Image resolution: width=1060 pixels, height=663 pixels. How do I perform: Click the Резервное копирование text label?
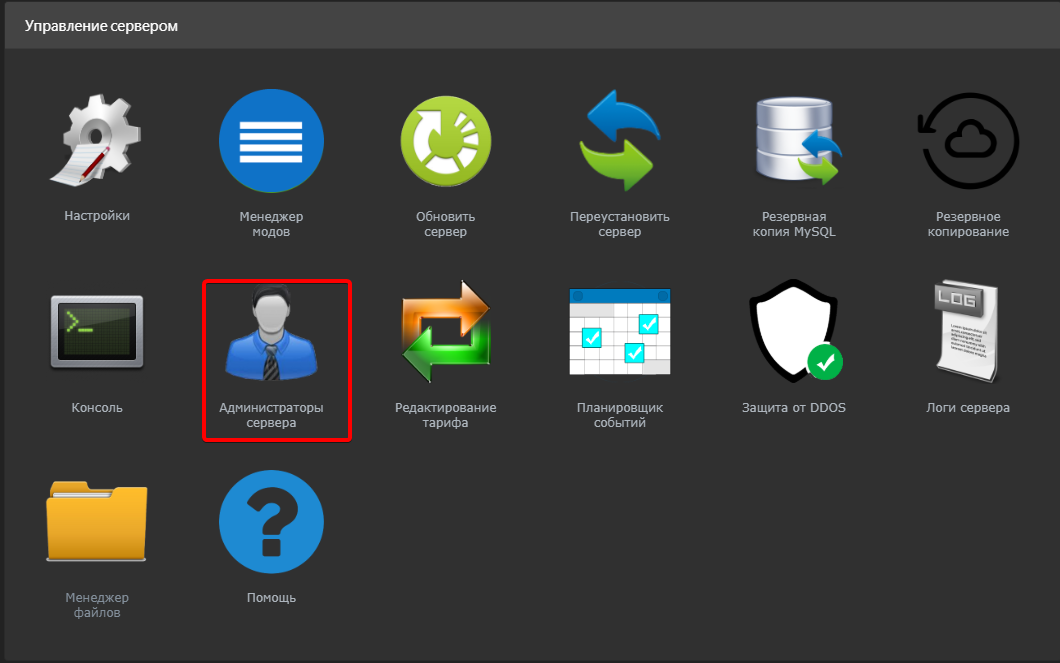pos(968,224)
